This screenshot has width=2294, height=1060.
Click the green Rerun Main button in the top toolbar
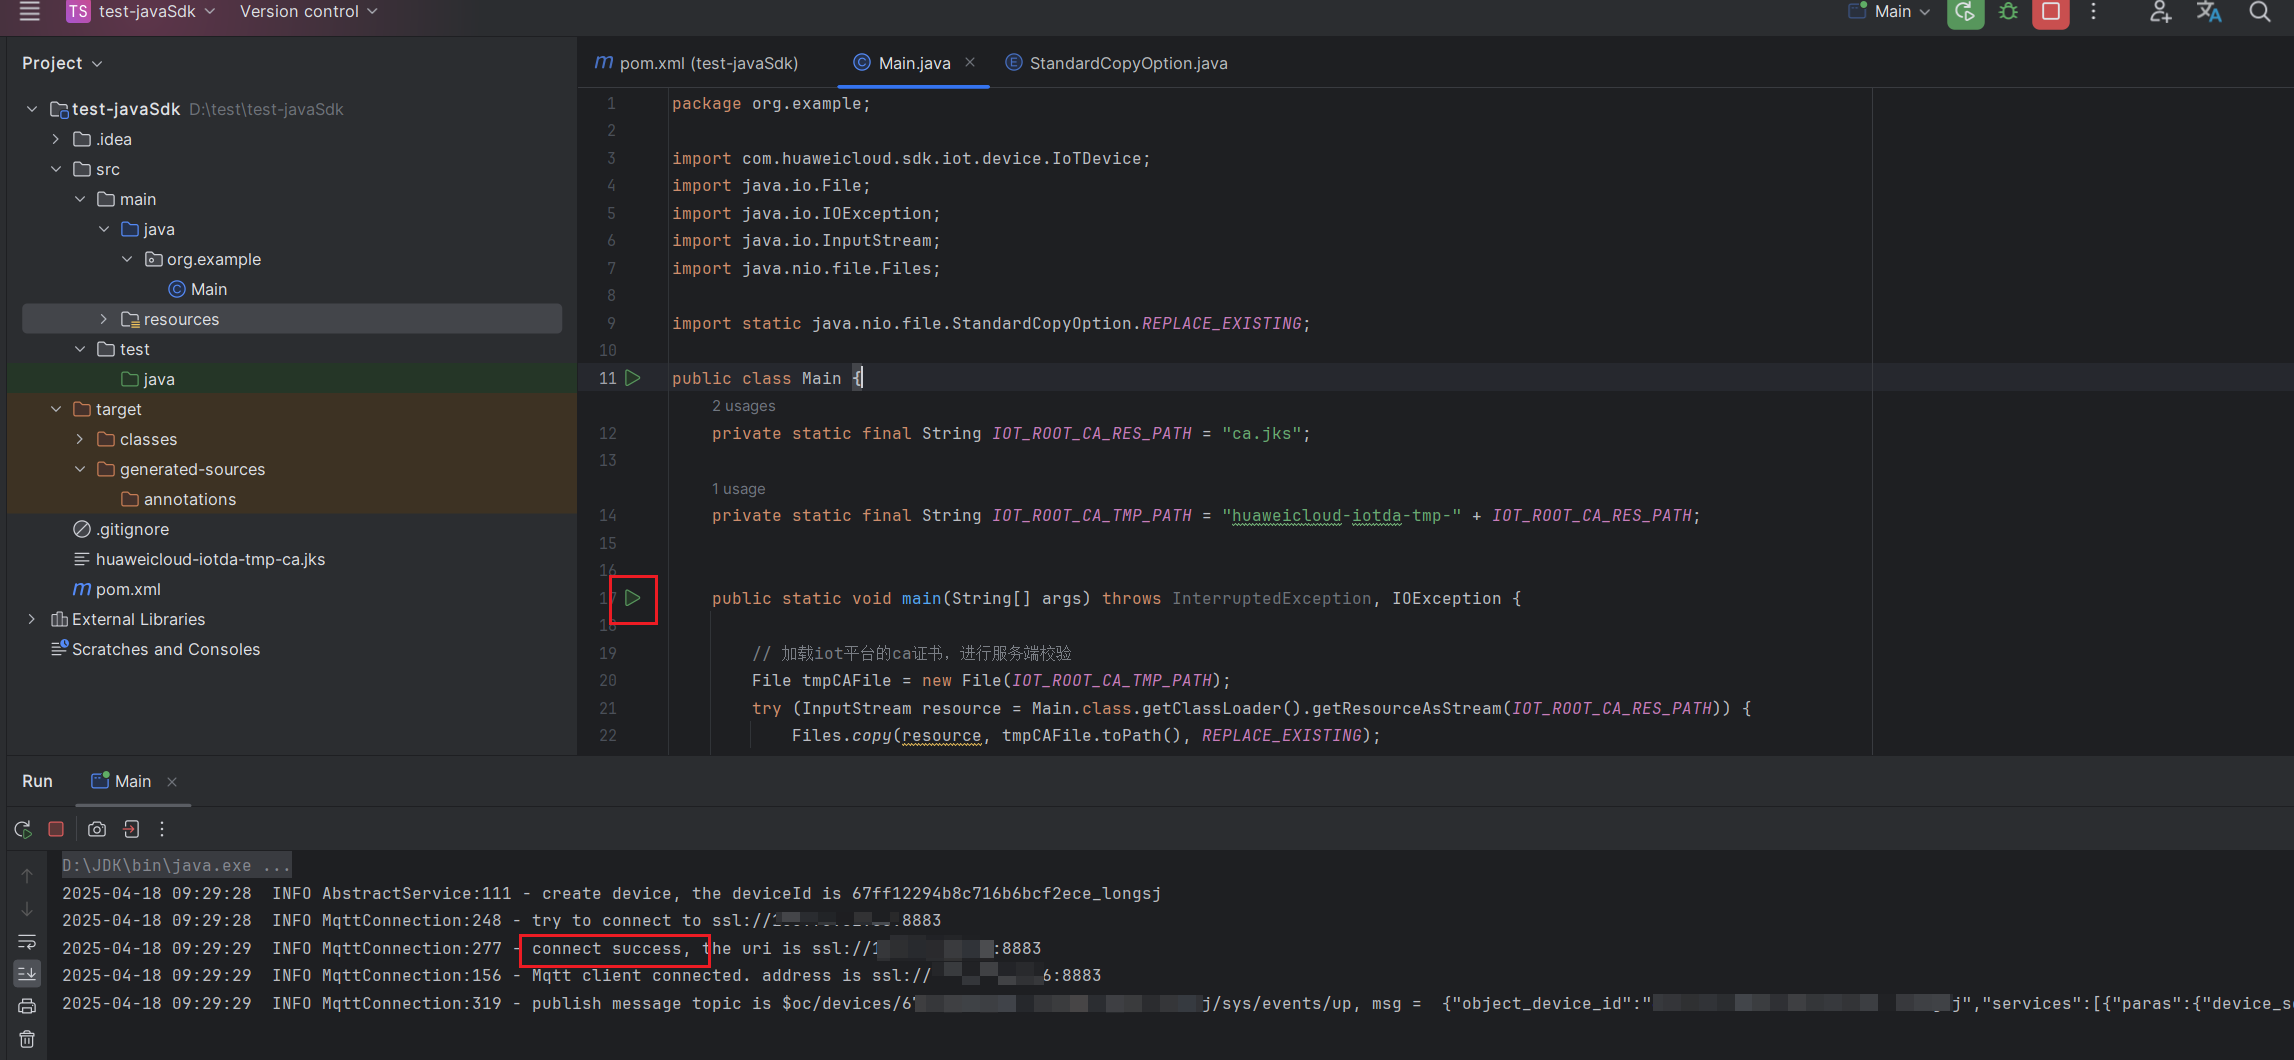(1965, 12)
